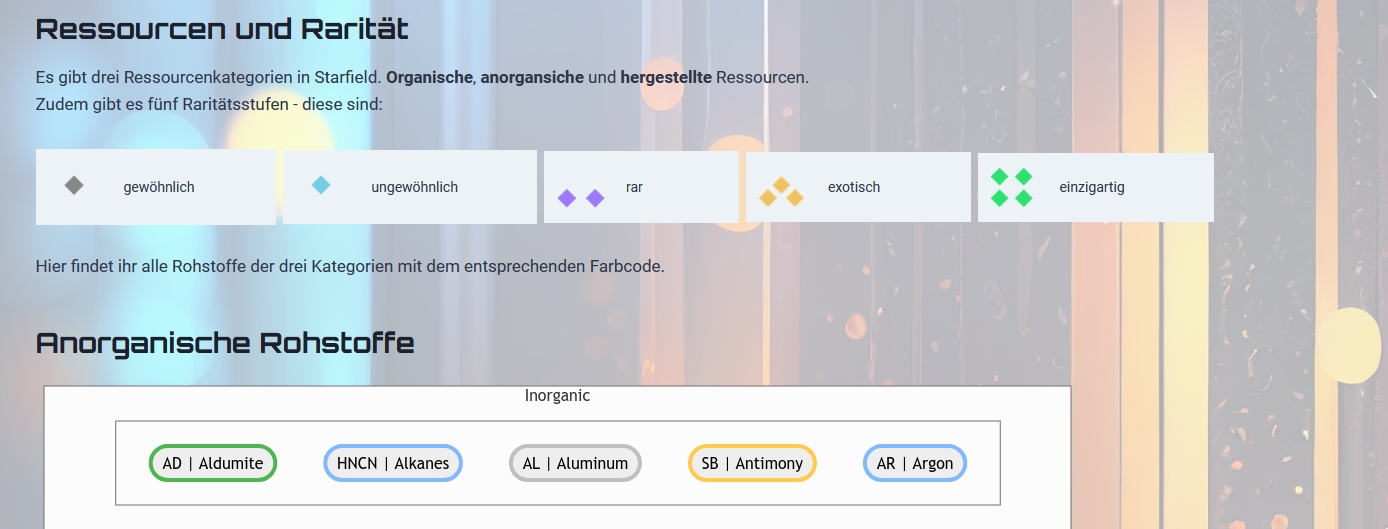
Task: Click the green four-diamond einzigartig icon
Action: (1011, 187)
